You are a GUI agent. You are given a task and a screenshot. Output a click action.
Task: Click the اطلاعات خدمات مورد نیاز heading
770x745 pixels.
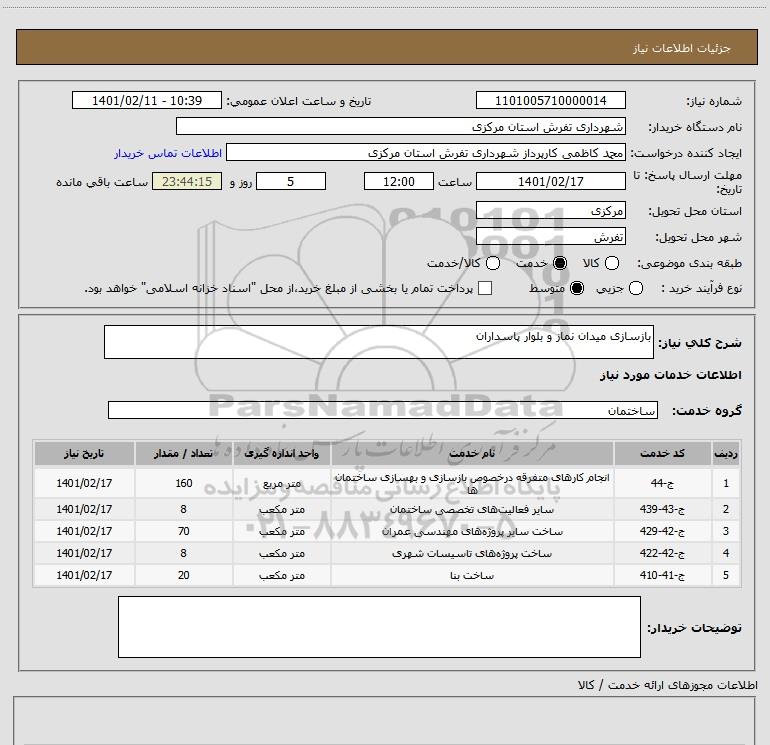(x=670, y=375)
